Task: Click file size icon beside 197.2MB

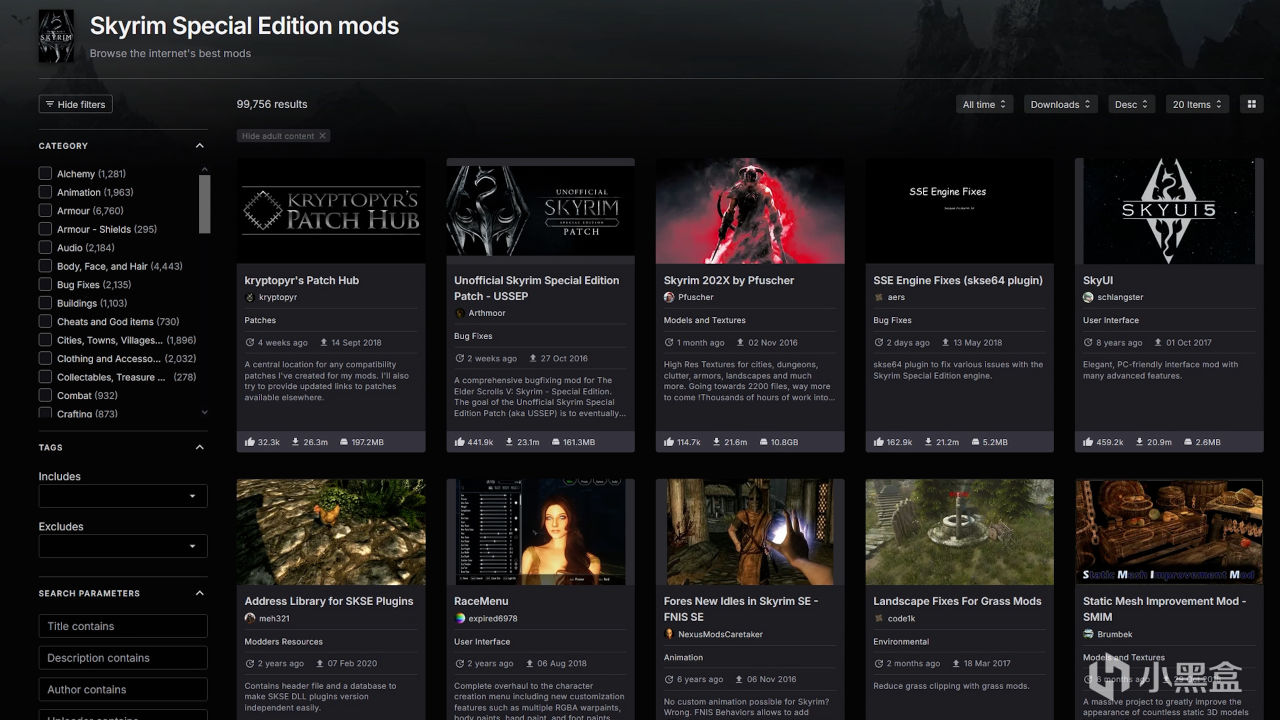Action: pos(345,441)
